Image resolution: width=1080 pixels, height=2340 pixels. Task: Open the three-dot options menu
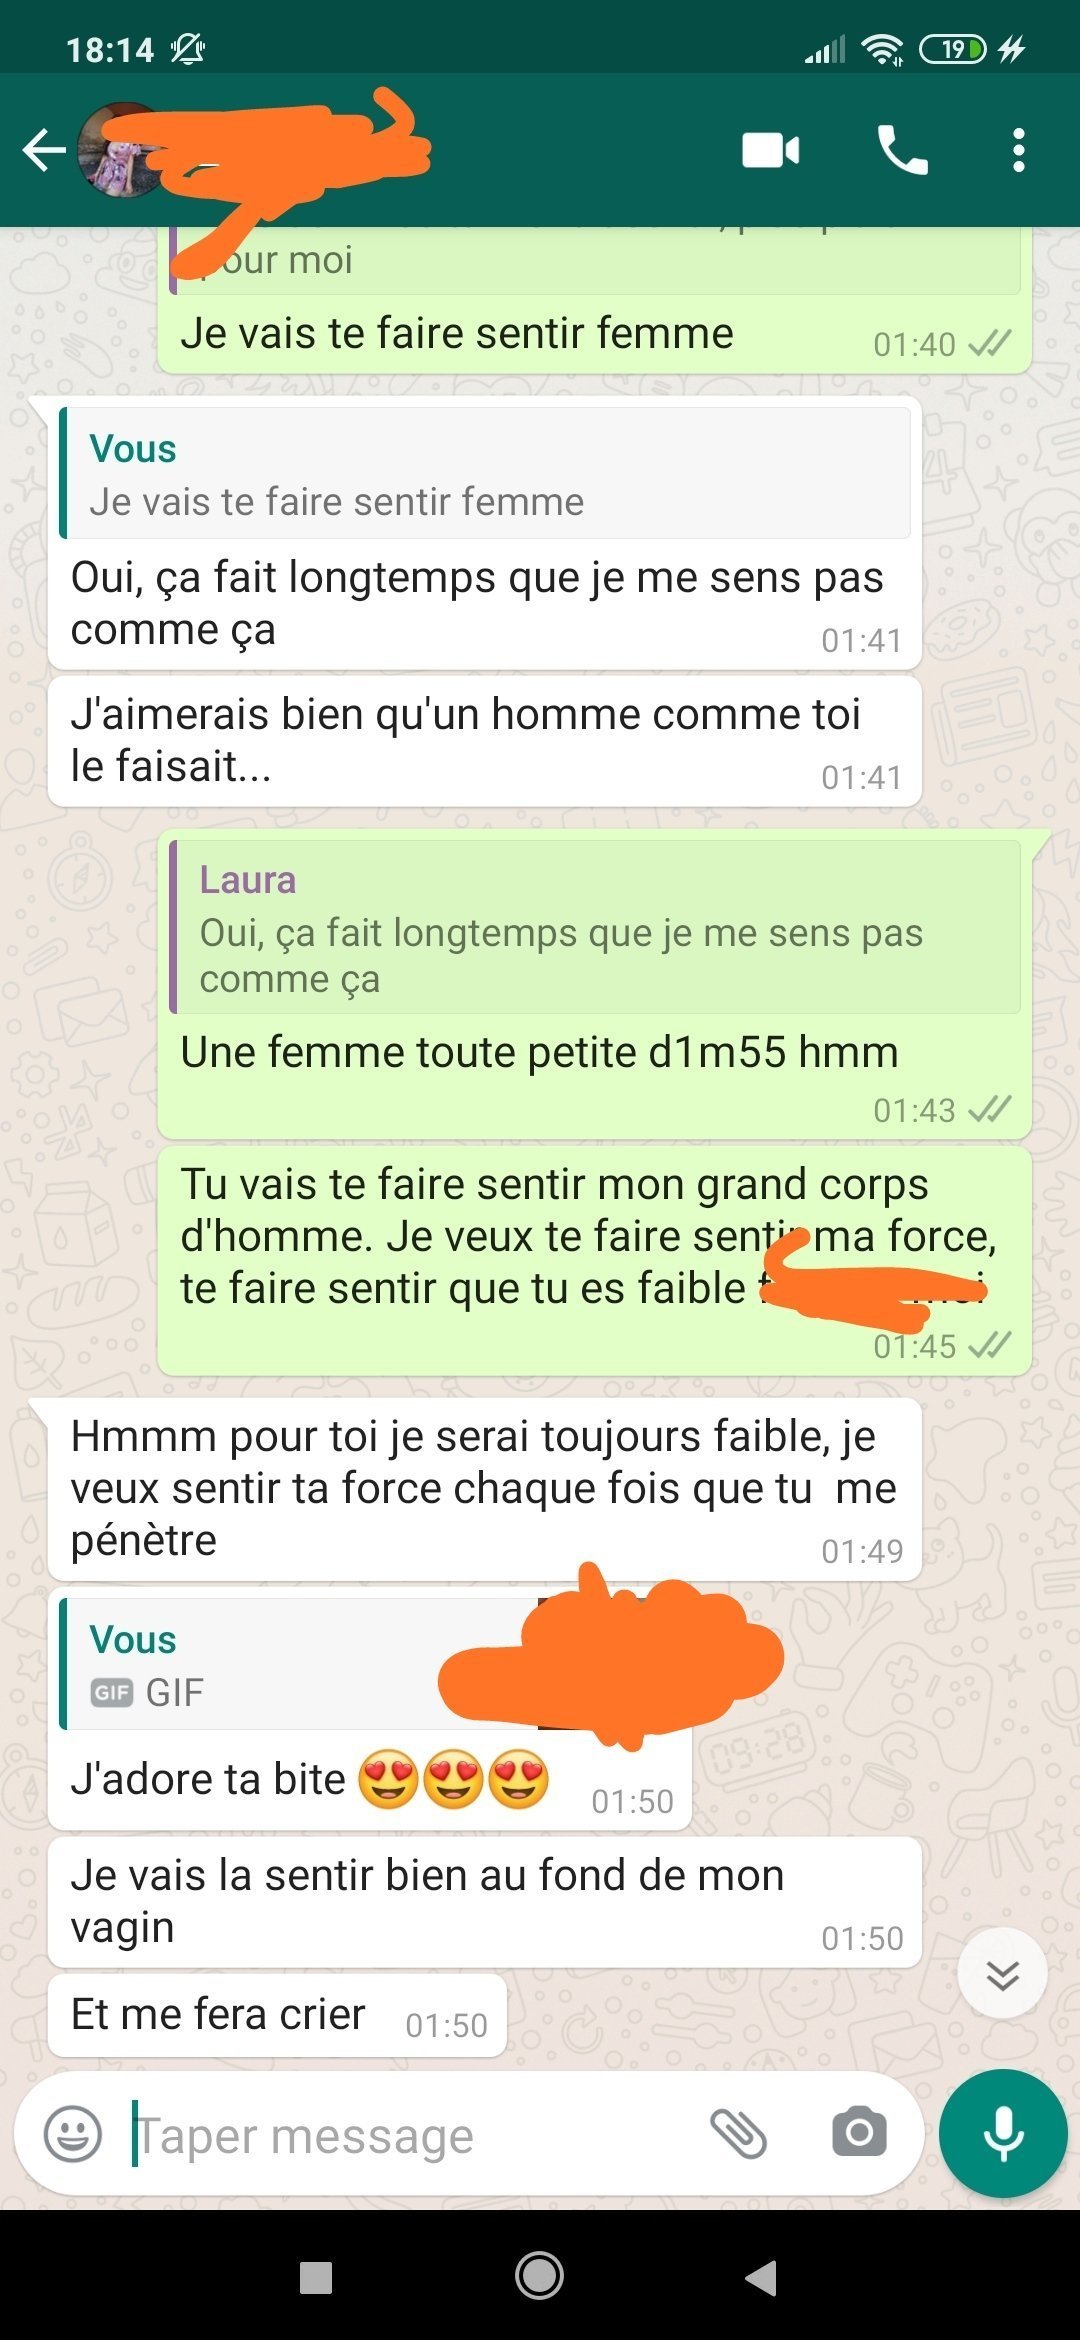tap(1018, 151)
